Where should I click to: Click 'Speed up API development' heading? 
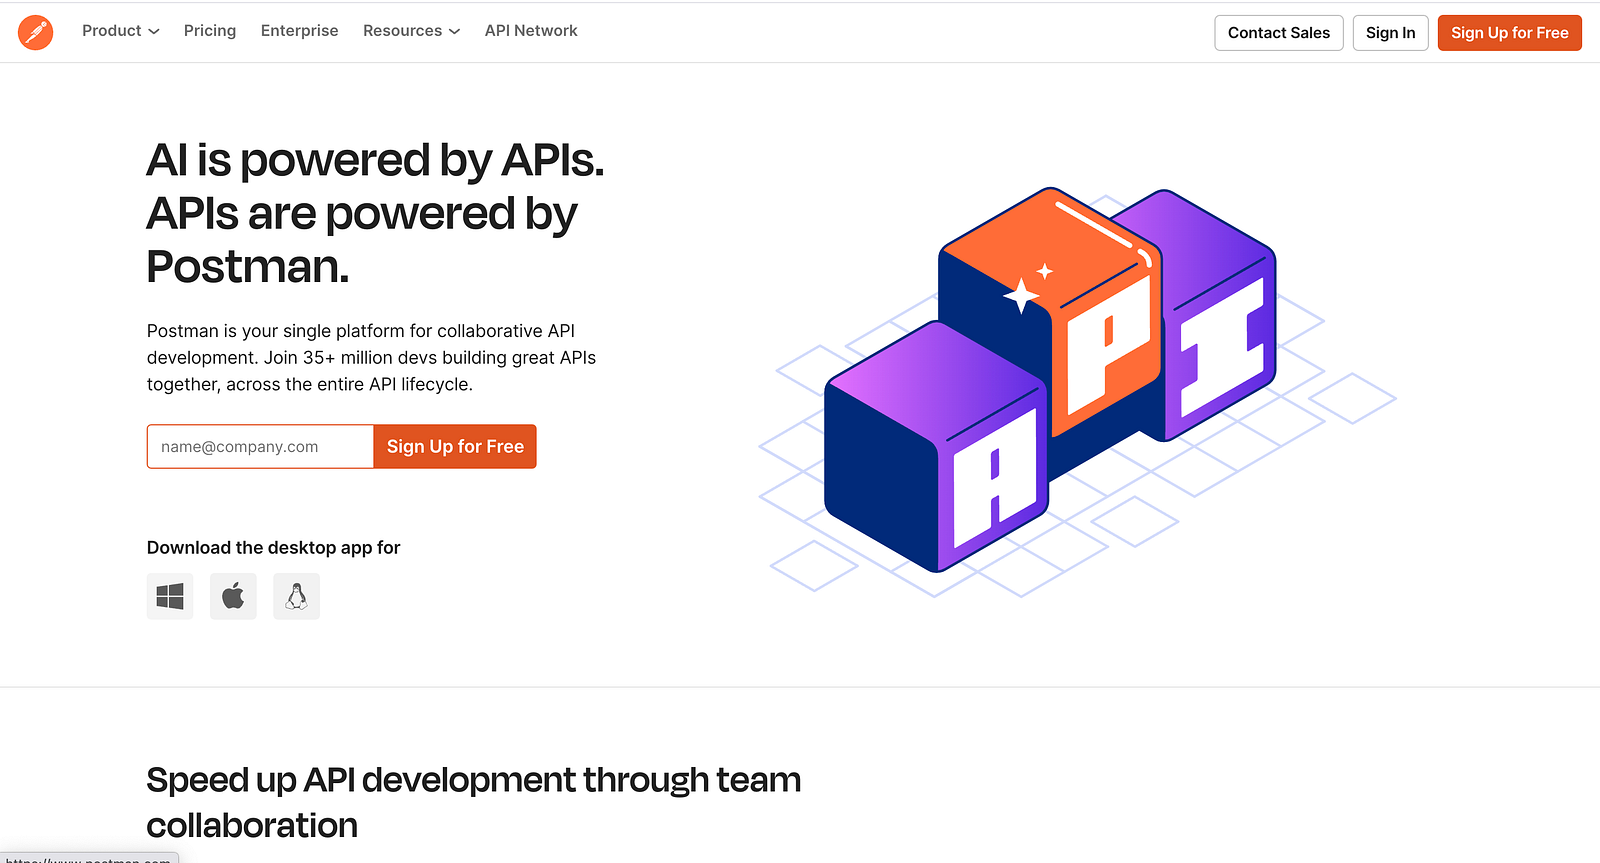pos(474,802)
